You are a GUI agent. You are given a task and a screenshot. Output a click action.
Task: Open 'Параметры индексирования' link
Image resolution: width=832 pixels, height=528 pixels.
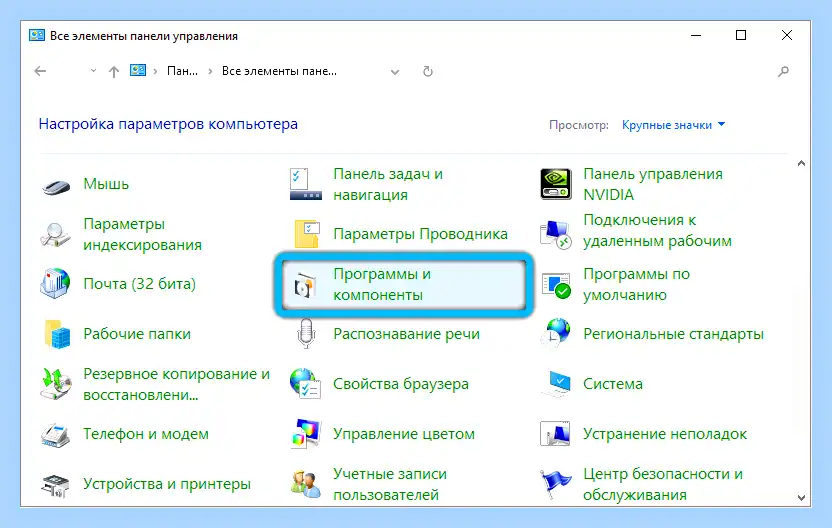click(x=142, y=234)
